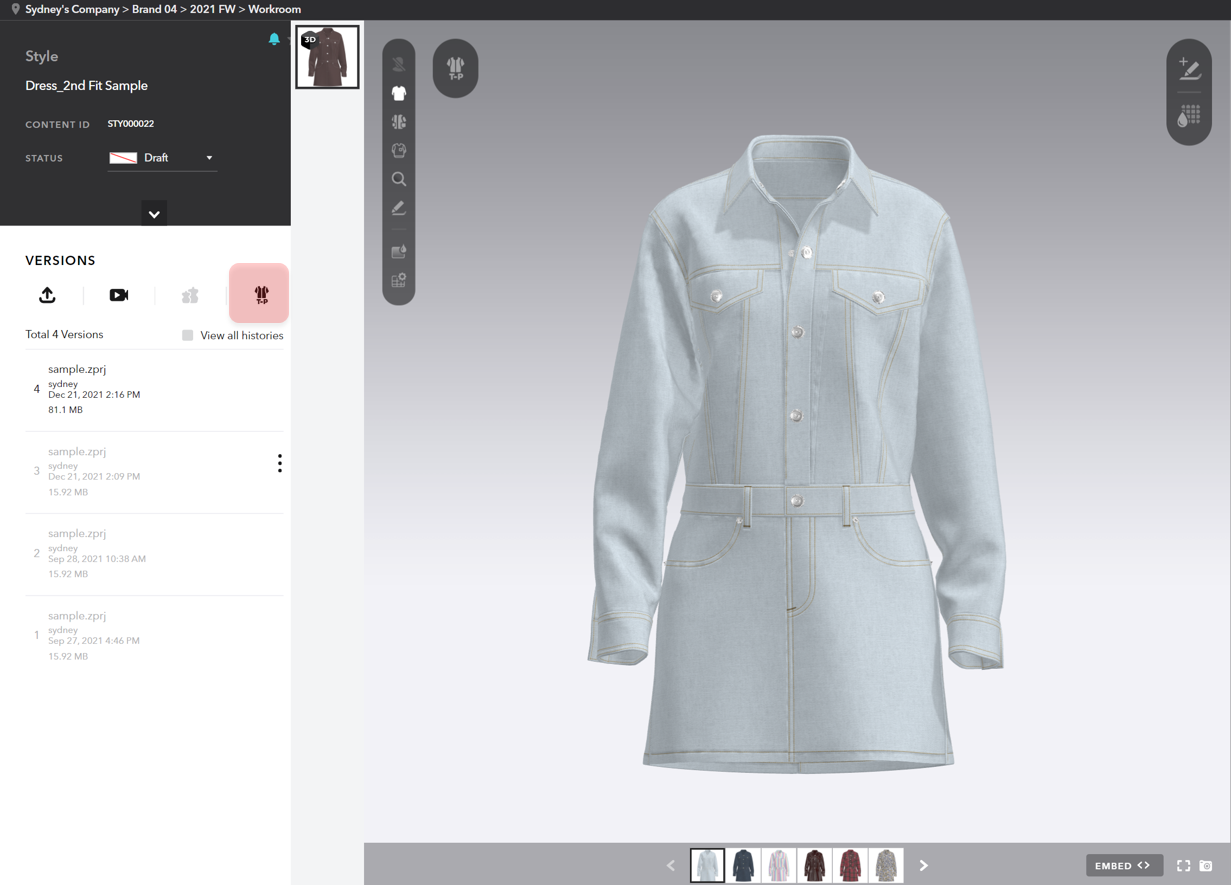Expand the style details chevron
The height and width of the screenshot is (885, 1231).
[154, 214]
